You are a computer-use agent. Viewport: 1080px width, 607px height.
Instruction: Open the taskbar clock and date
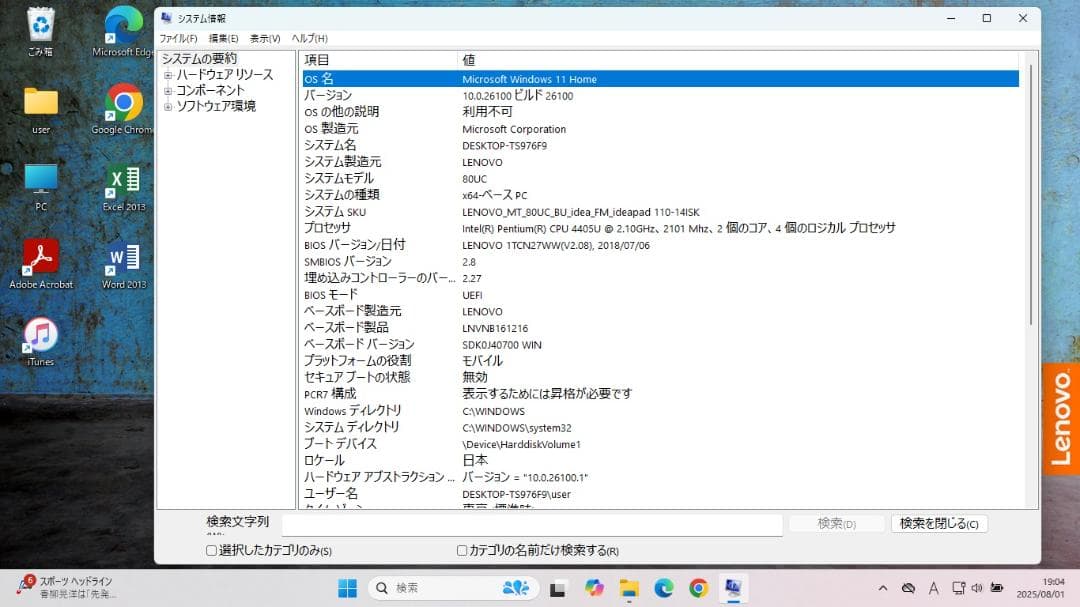[x=1040, y=588]
